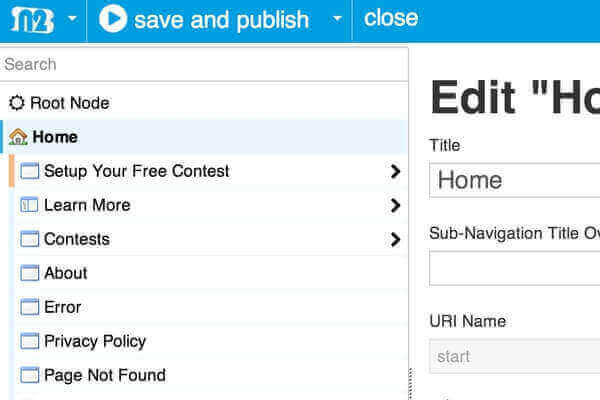Click the close button in top bar
This screenshot has width=600, height=400.
click(391, 18)
